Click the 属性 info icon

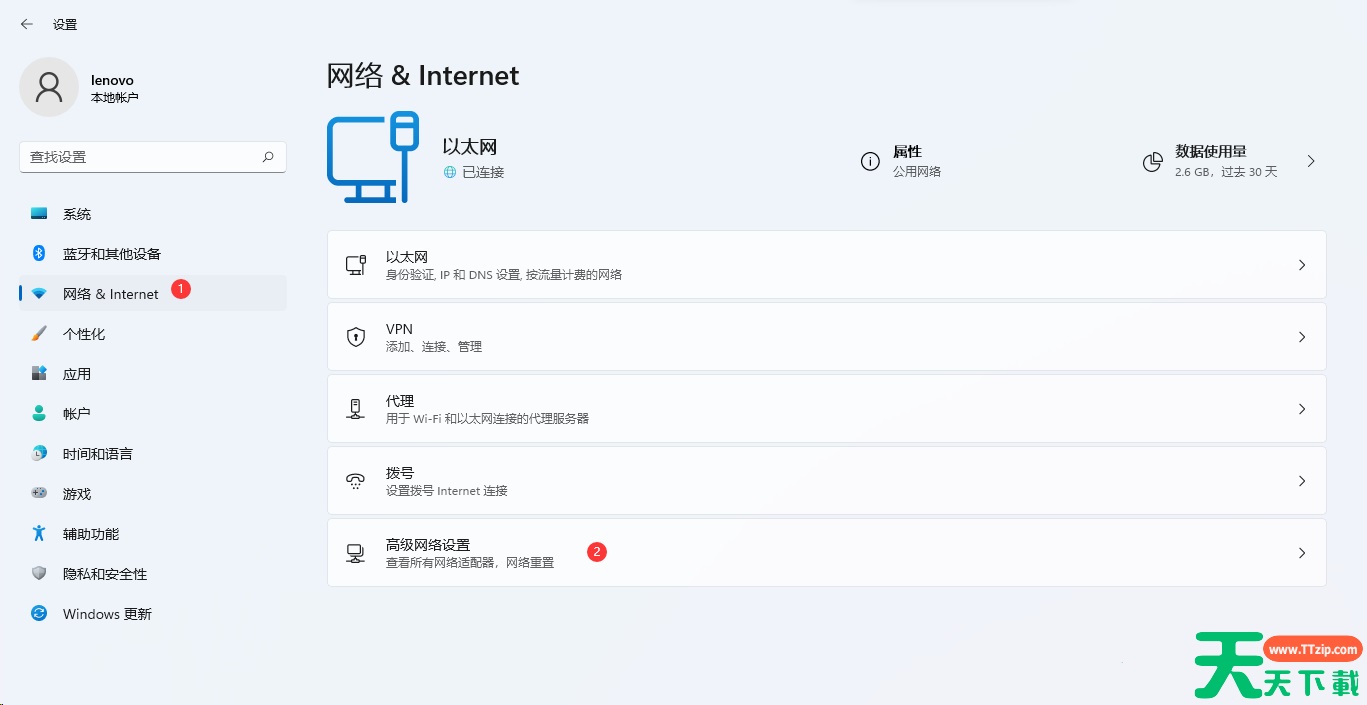coord(870,161)
